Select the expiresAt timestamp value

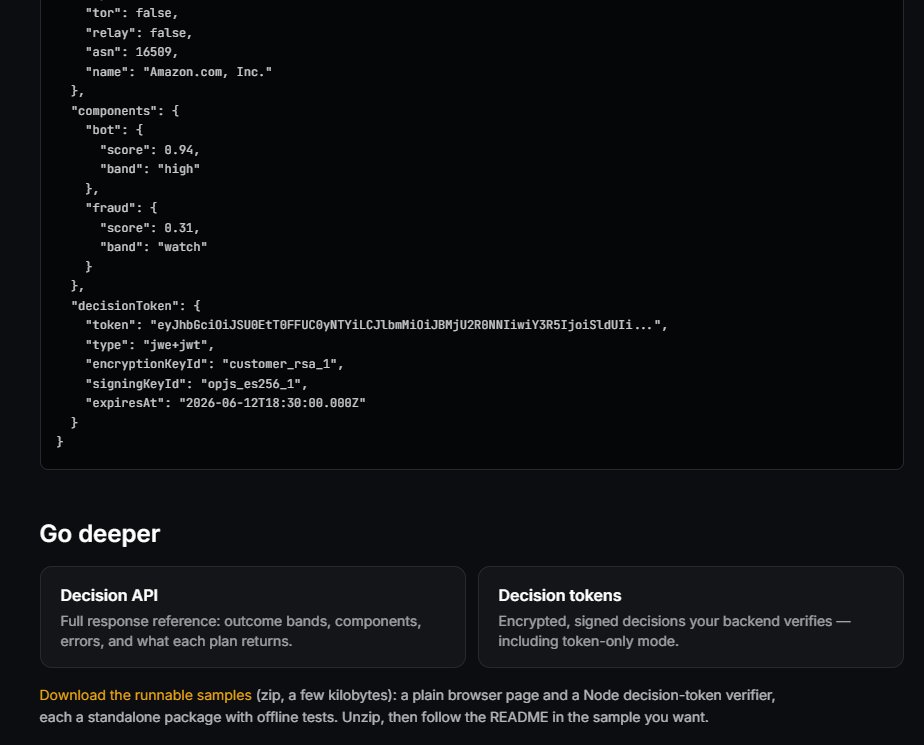pyautogui.click(x=272, y=403)
